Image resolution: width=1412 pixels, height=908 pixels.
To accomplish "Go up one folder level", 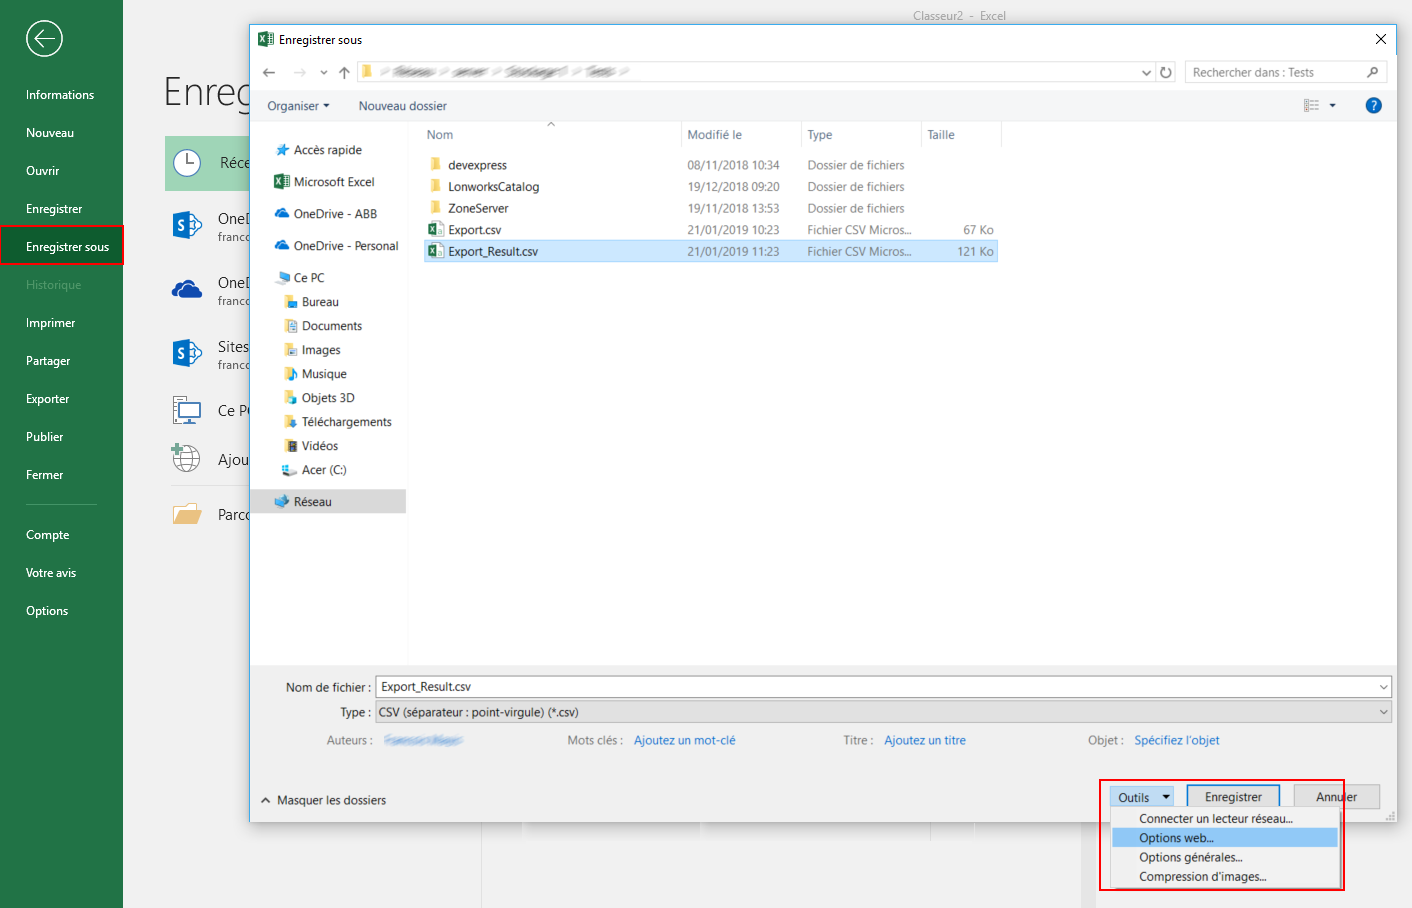I will coord(344,72).
